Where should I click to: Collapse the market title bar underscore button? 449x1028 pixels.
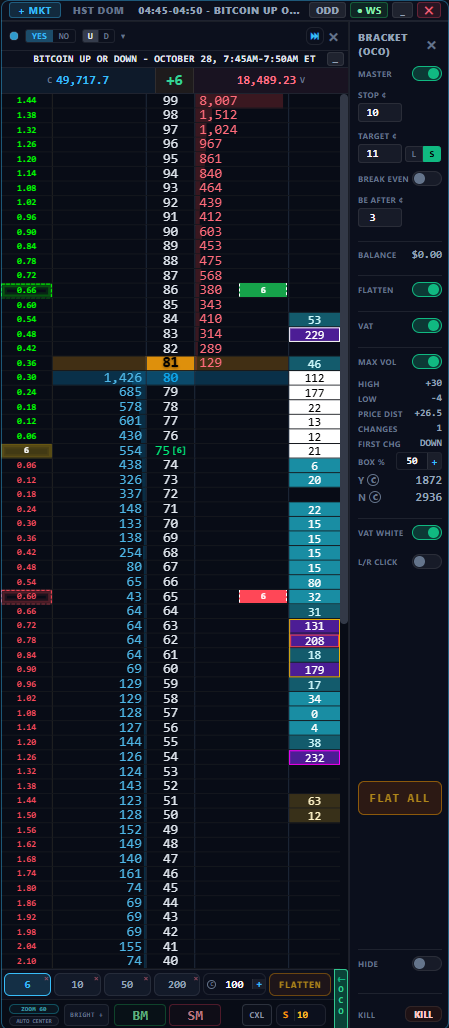click(335, 59)
